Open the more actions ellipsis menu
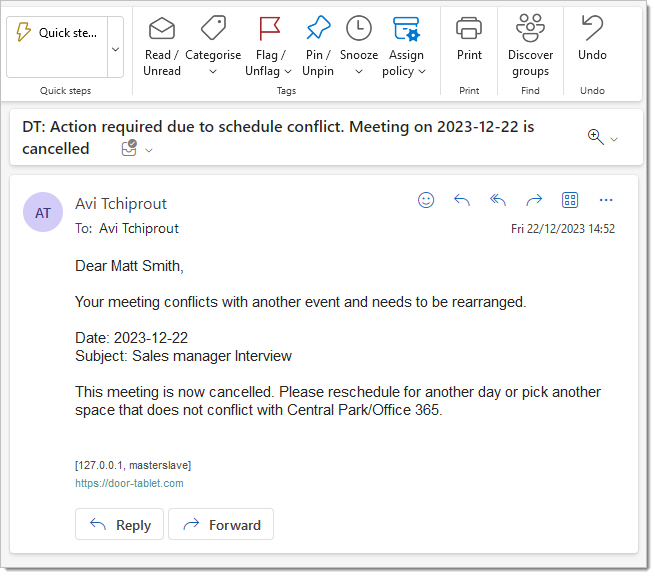This screenshot has height=576, width=655. pos(606,200)
